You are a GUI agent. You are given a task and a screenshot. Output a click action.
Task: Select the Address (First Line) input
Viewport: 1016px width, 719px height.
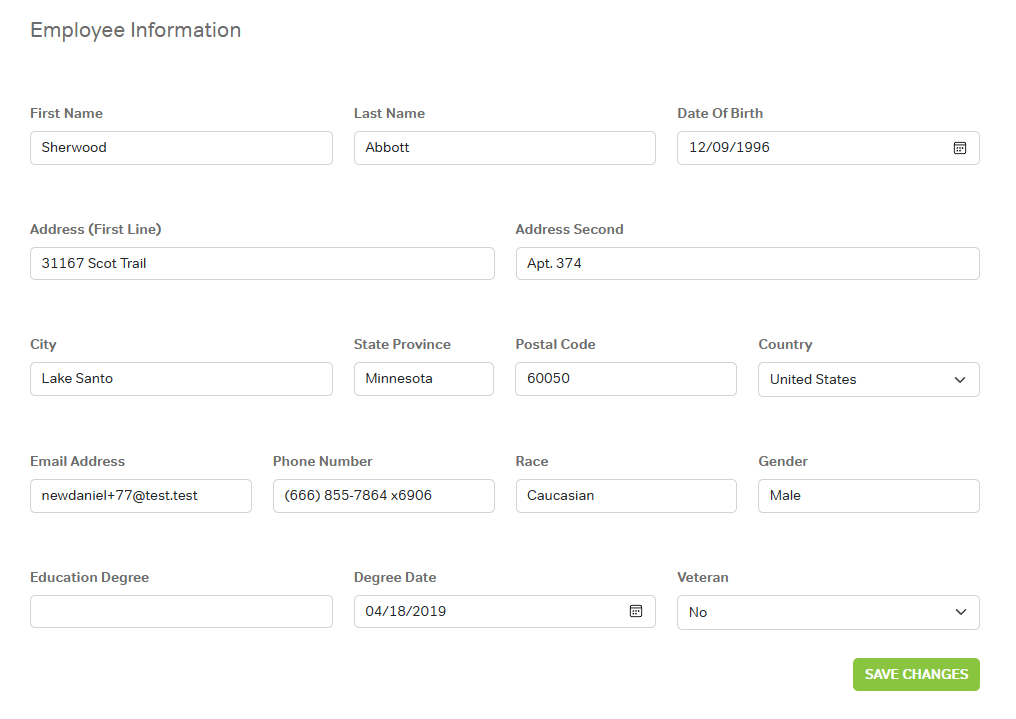(x=262, y=264)
